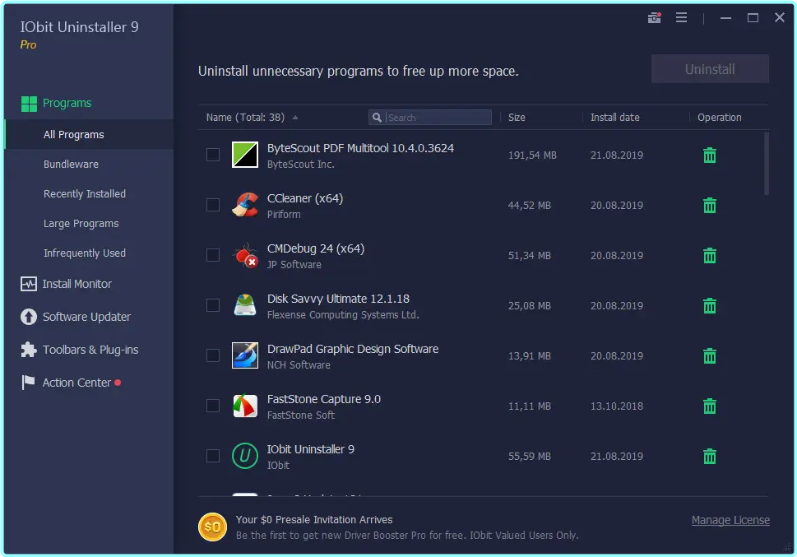Minimize the IObit Uninstaller window
This screenshot has width=797, height=557.
(725, 18)
